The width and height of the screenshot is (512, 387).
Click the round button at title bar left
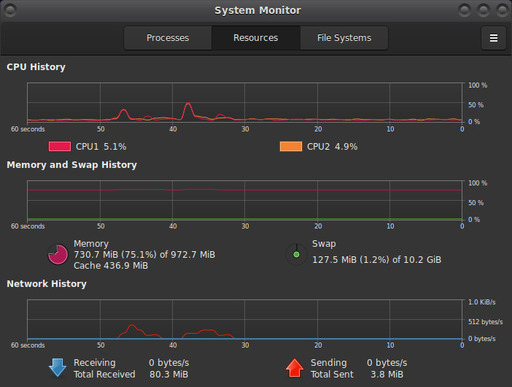click(x=10, y=10)
